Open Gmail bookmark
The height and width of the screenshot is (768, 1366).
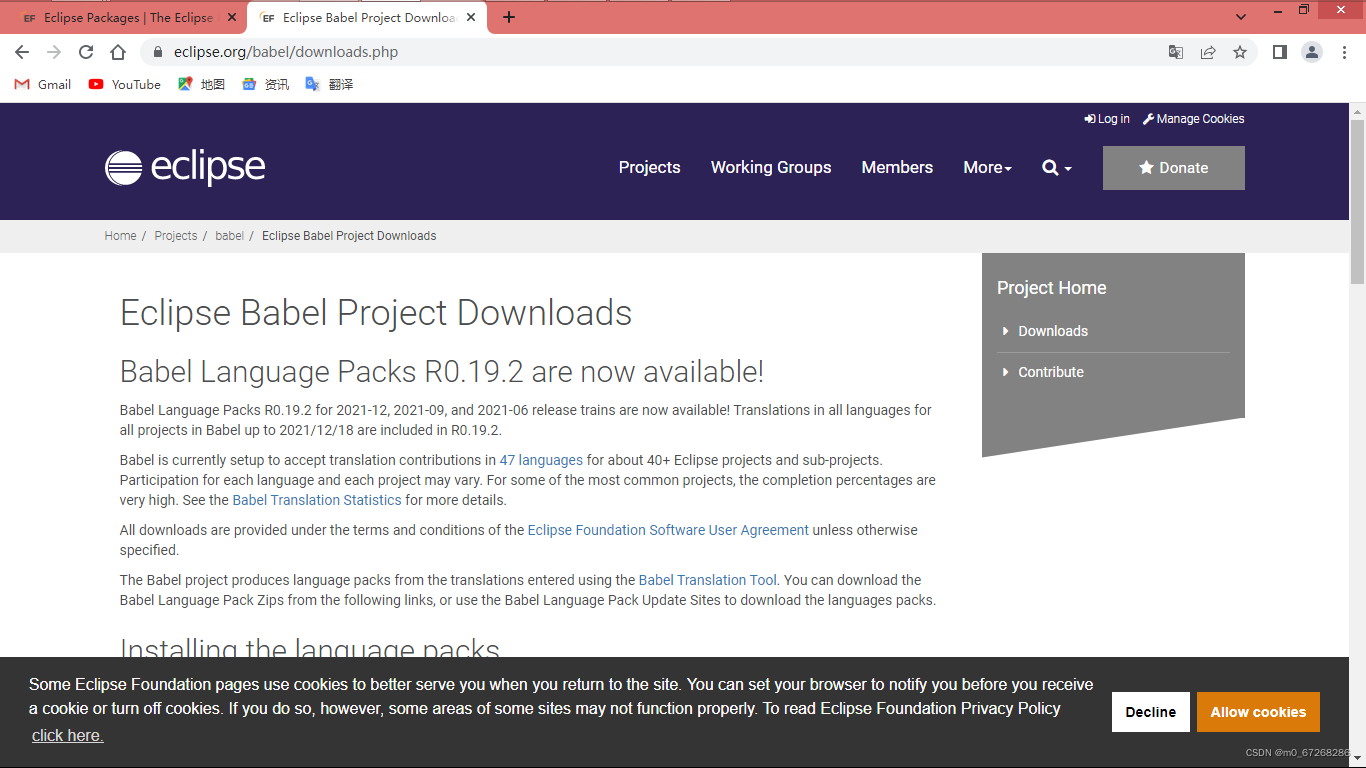click(43, 84)
